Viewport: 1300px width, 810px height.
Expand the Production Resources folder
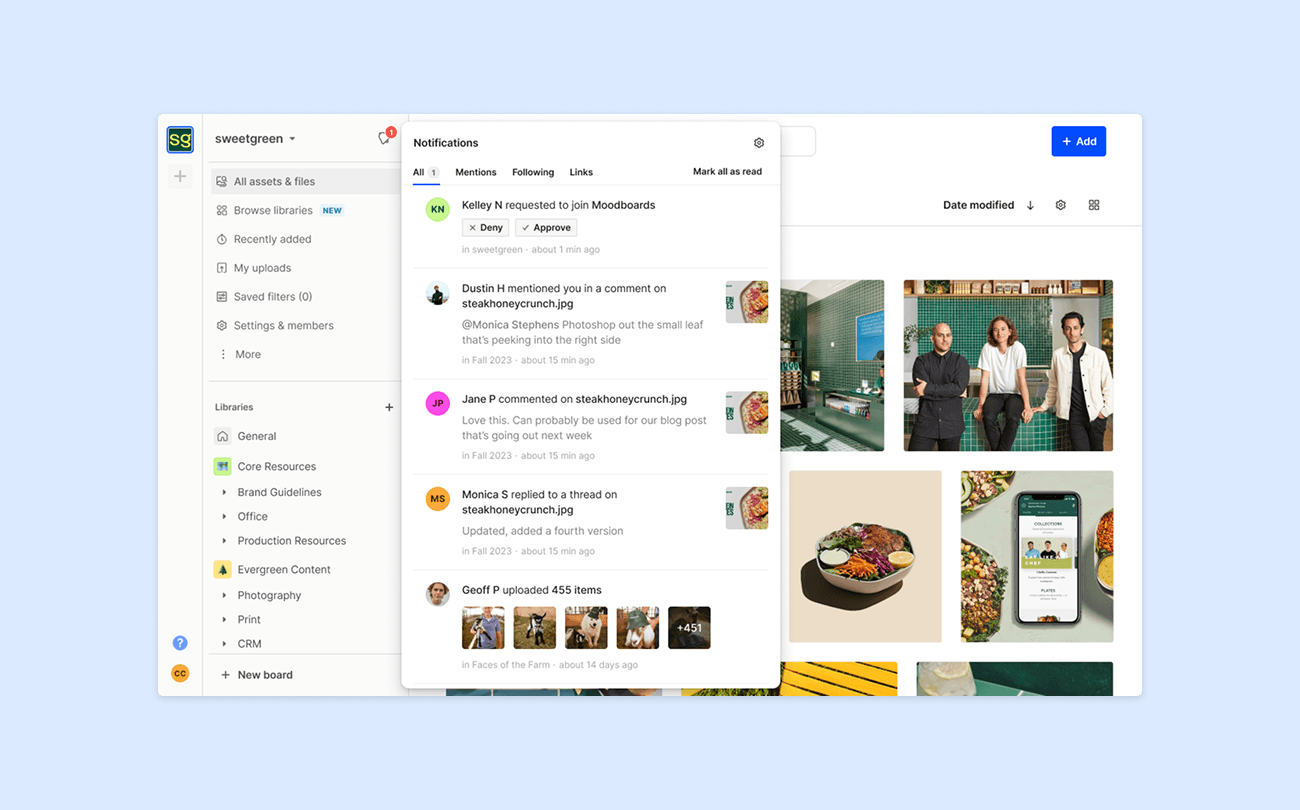[x=224, y=541]
